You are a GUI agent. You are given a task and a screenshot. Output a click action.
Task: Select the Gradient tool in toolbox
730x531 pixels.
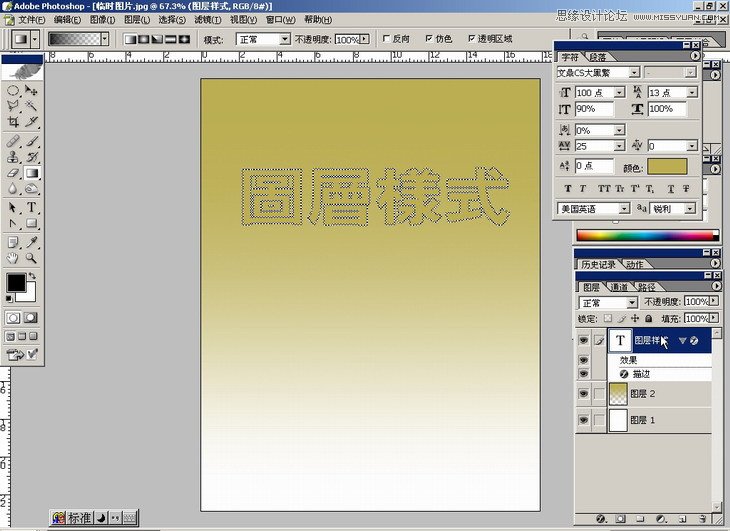31,173
